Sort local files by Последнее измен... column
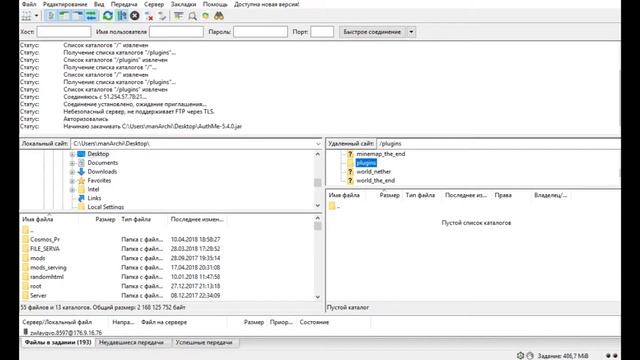 click(x=197, y=219)
